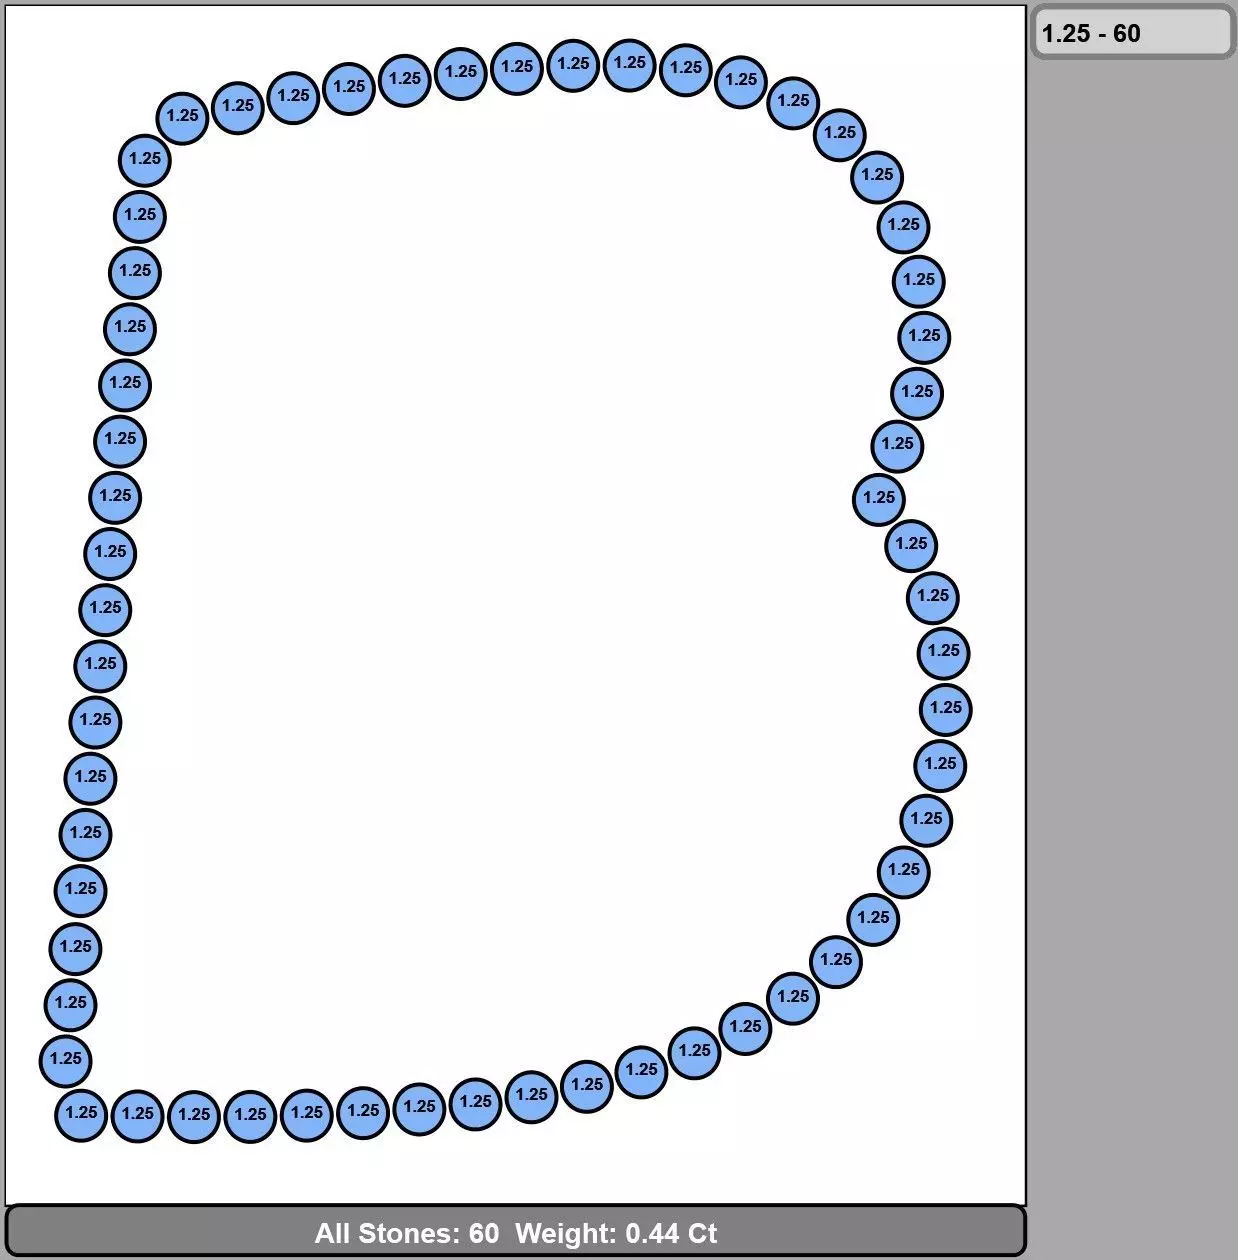Select the 1.25 - 60 stone size entry
Viewport: 1238px width, 1260px height.
coord(1133,33)
